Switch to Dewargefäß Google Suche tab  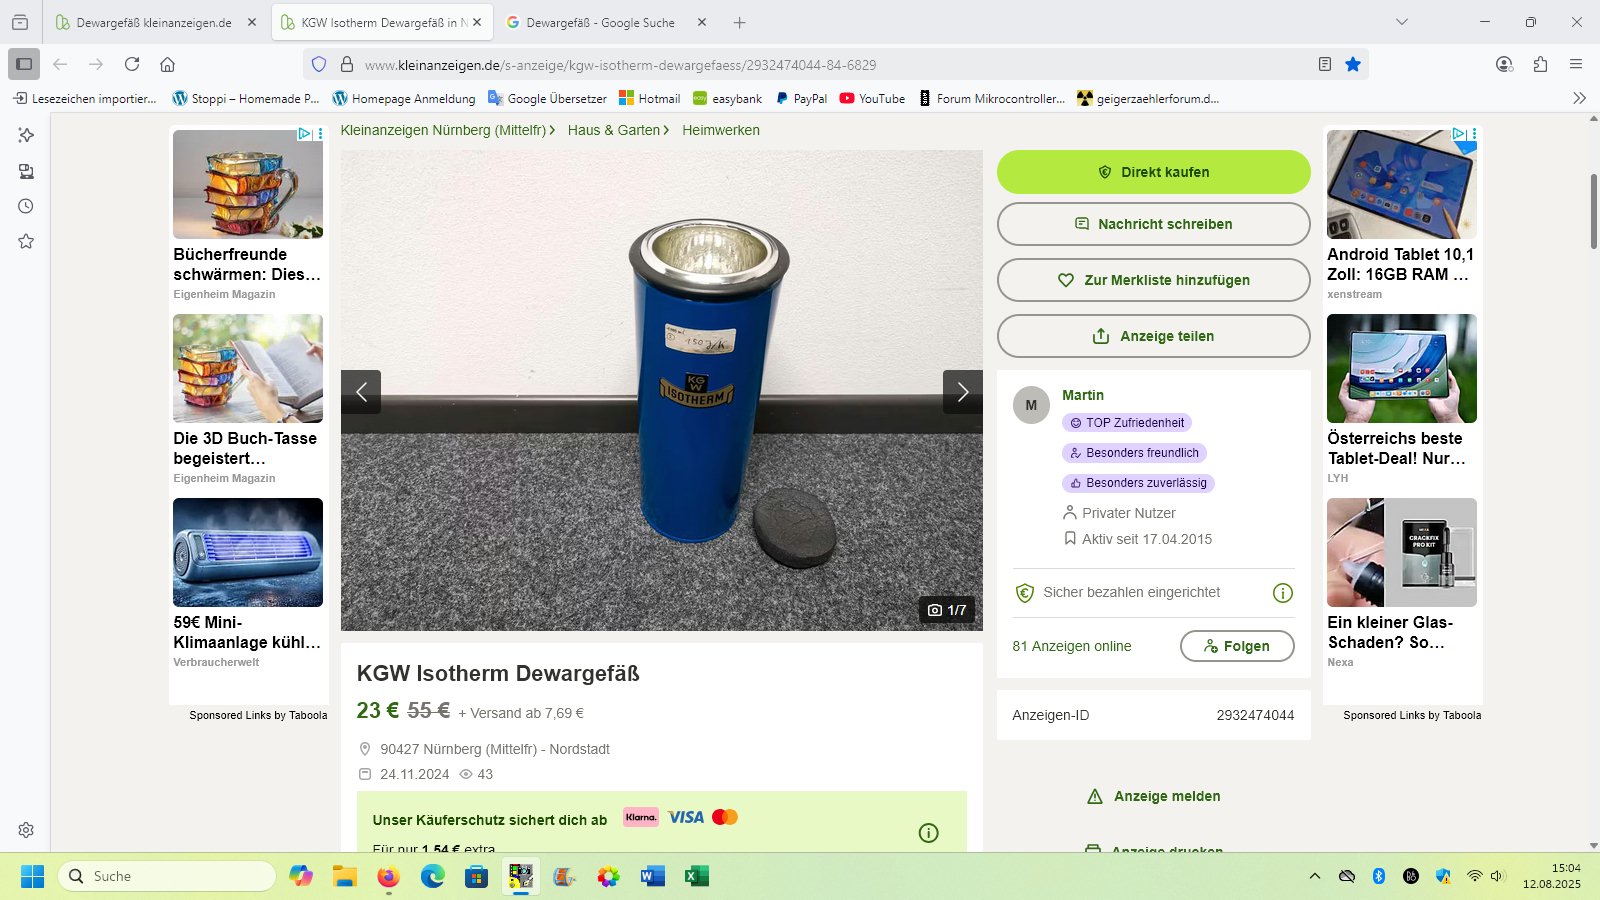point(600,22)
